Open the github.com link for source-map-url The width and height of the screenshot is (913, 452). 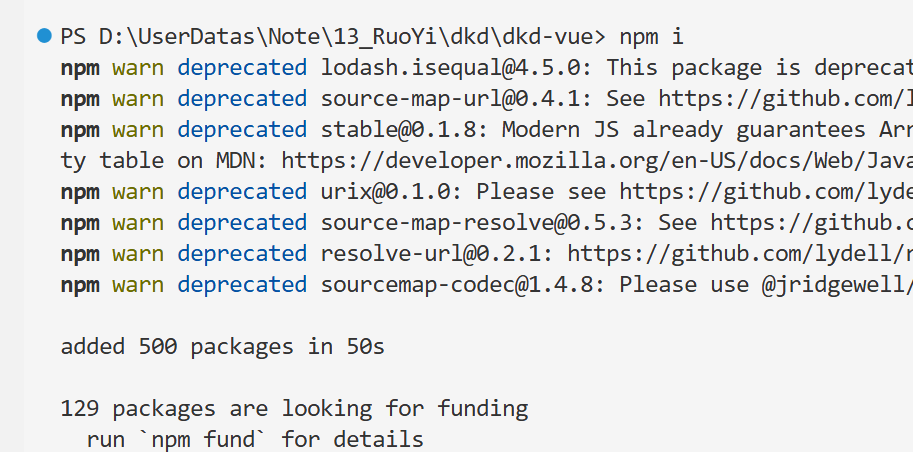coord(785,99)
